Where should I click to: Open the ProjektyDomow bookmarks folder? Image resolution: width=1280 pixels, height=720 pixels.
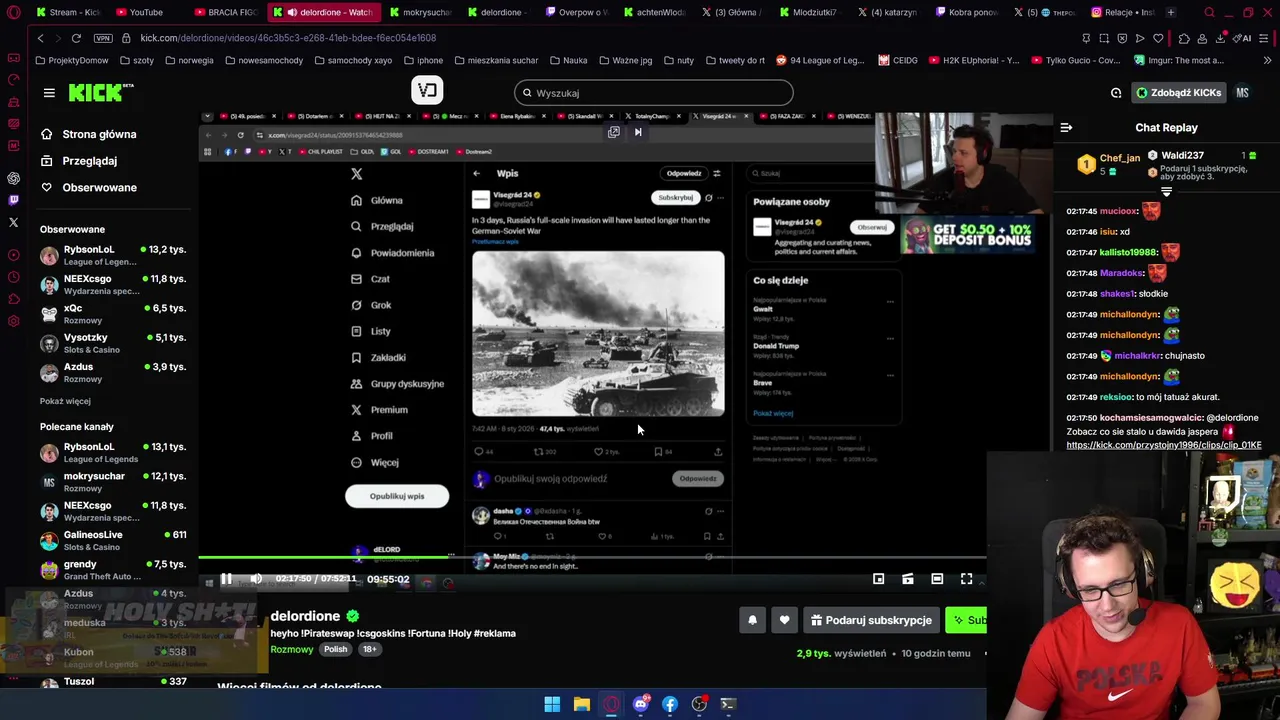click(x=72, y=60)
